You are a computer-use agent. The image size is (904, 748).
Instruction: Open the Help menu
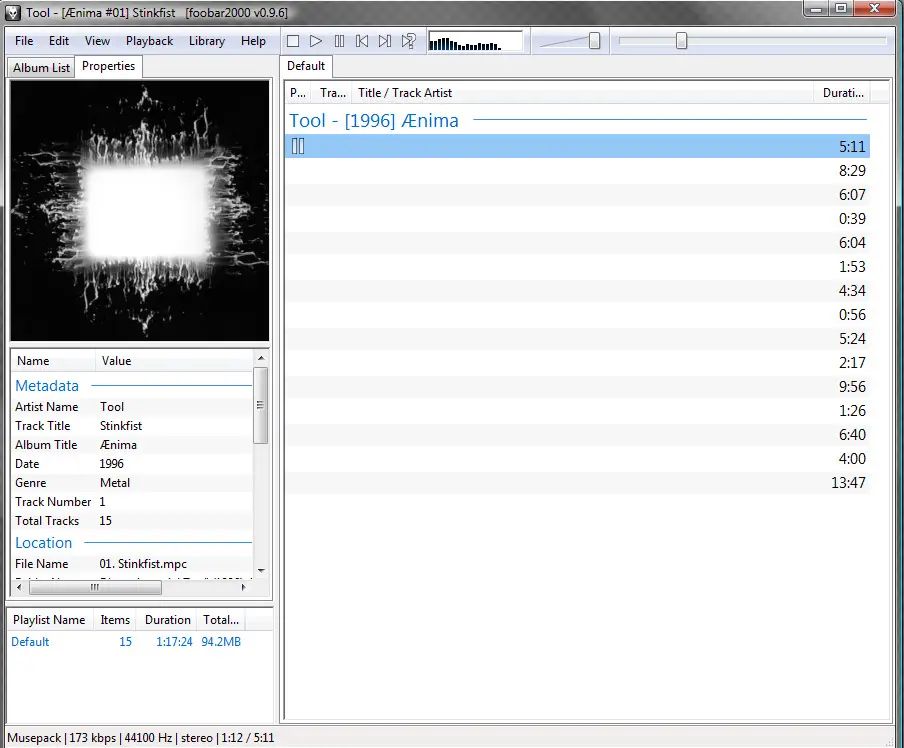(253, 41)
